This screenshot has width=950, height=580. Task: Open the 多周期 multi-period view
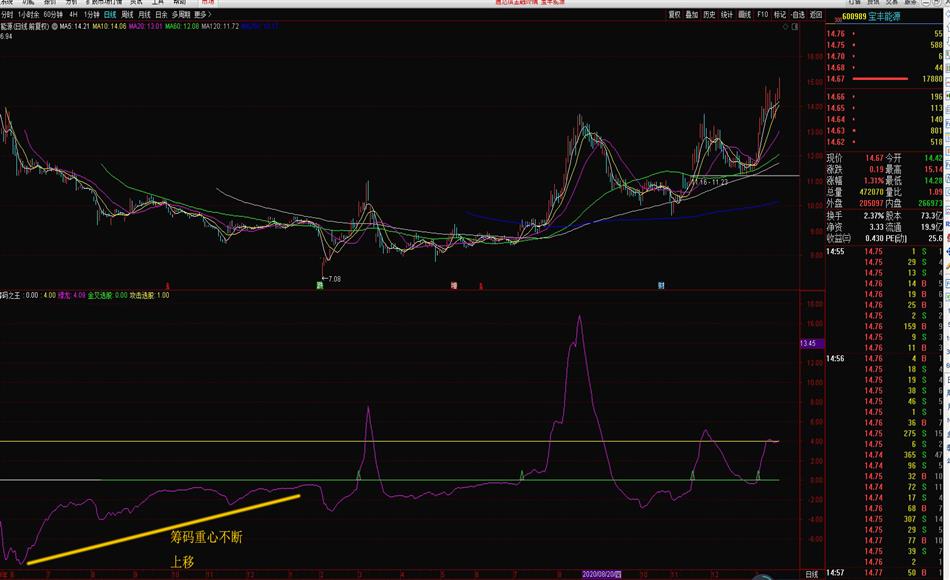[x=180, y=15]
